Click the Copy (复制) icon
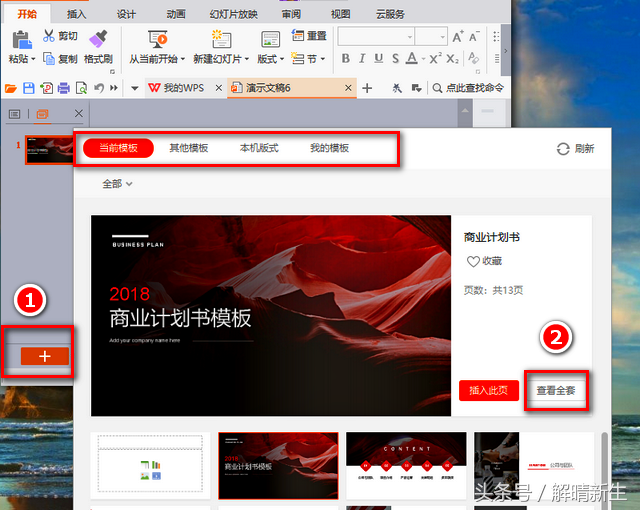 (49, 58)
